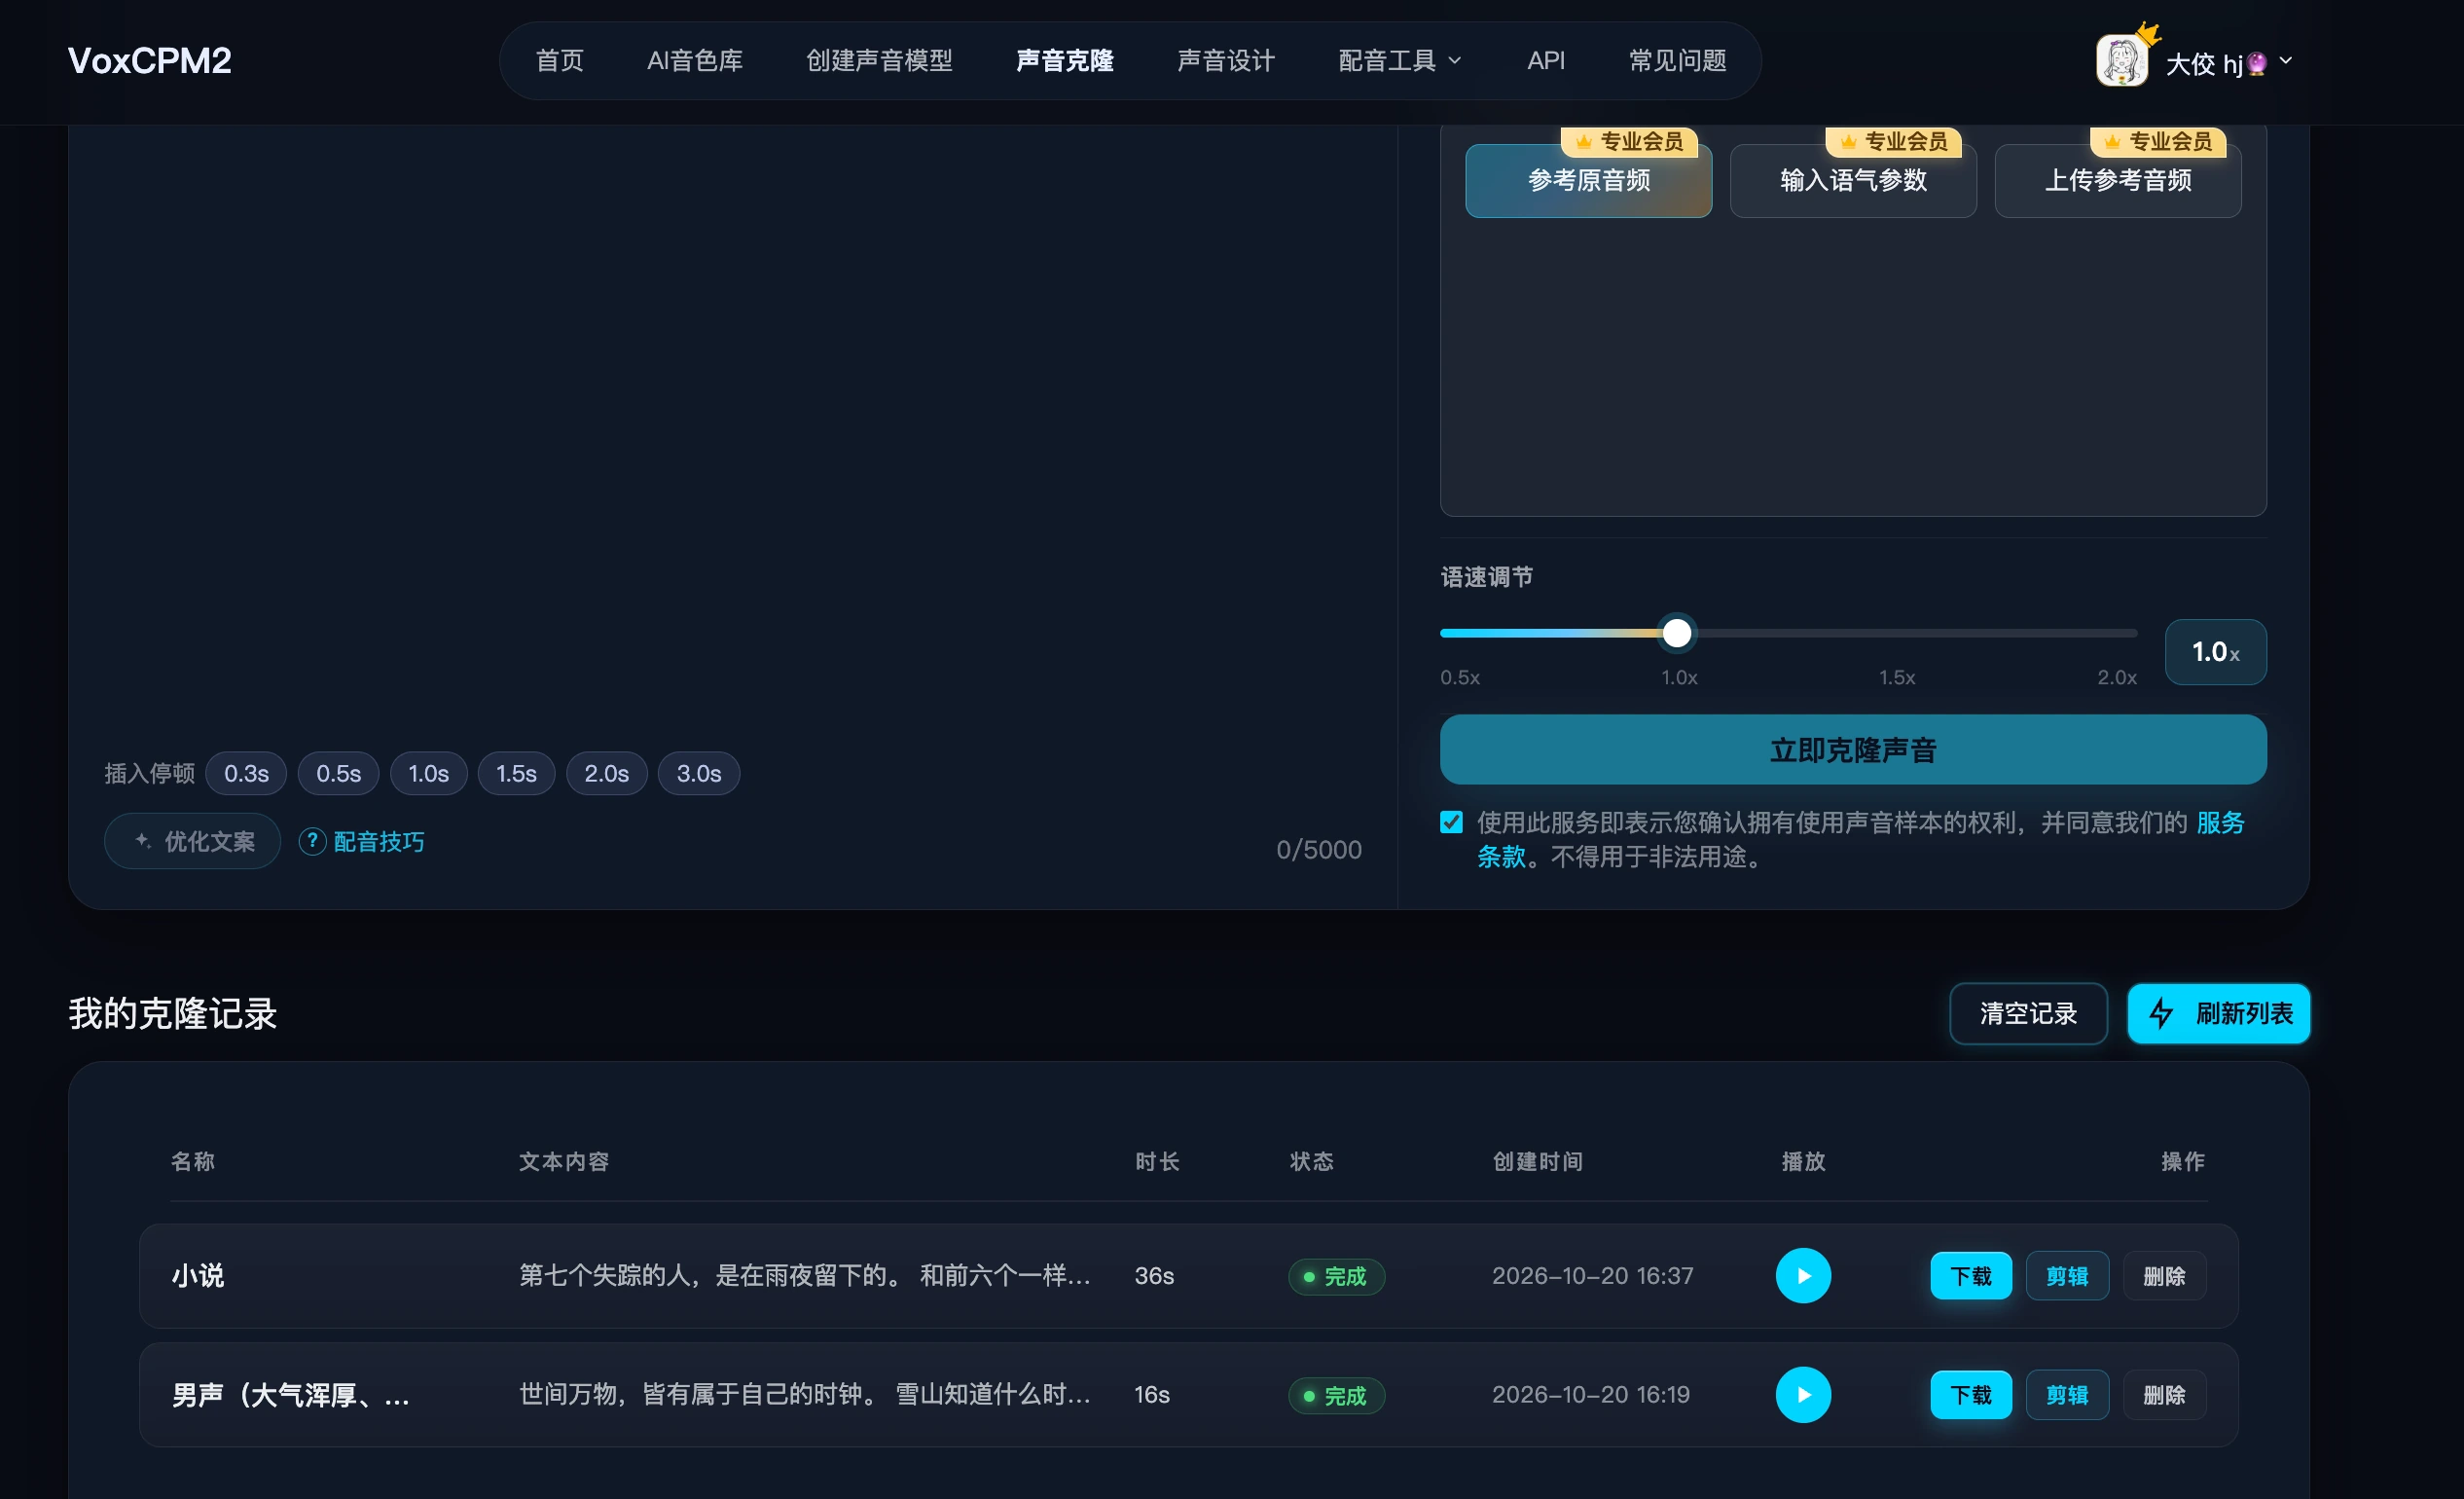2464x1499 pixels.
Task: Insert a 1.5s pause
Action: click(516, 774)
